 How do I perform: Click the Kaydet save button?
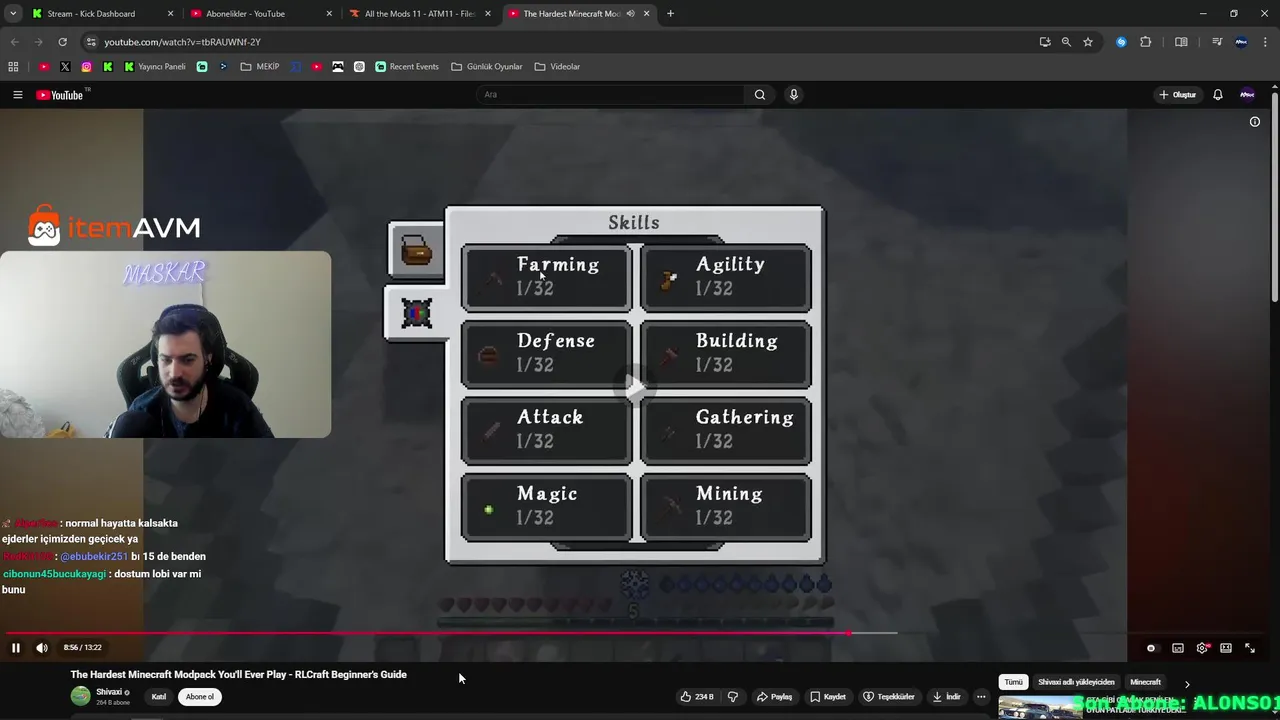(828, 697)
